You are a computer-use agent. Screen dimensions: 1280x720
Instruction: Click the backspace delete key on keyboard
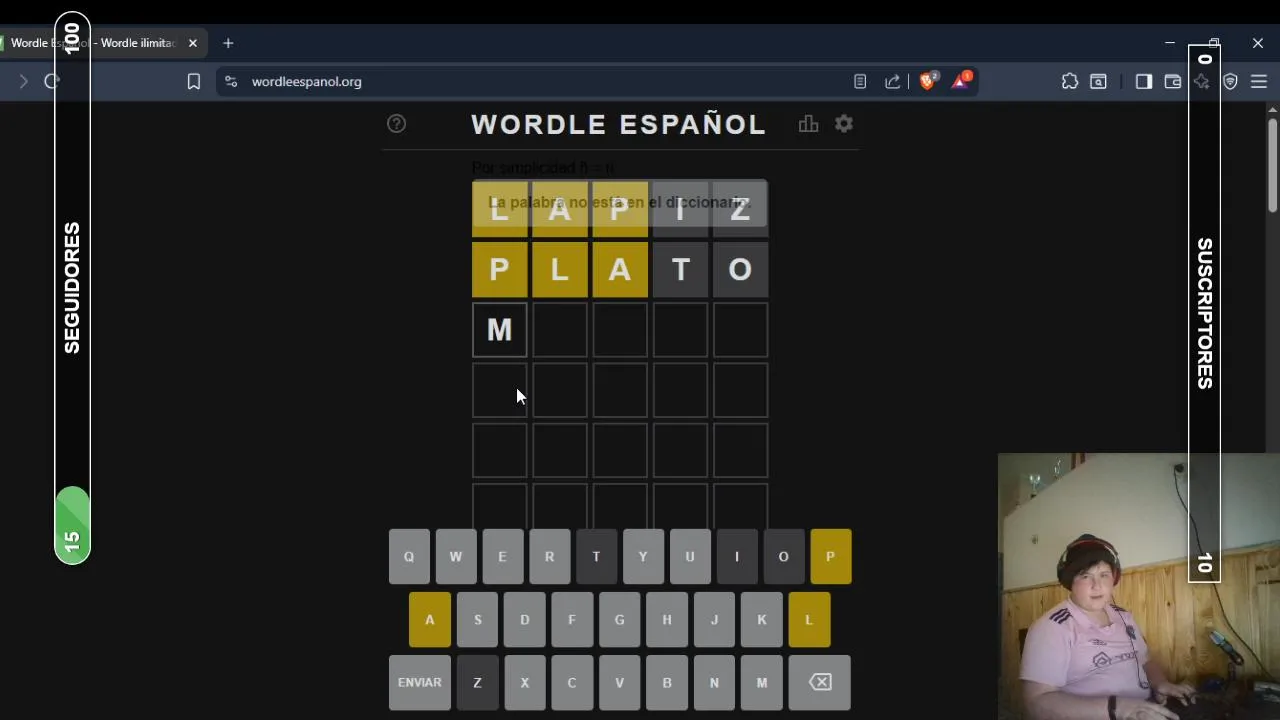coord(820,682)
